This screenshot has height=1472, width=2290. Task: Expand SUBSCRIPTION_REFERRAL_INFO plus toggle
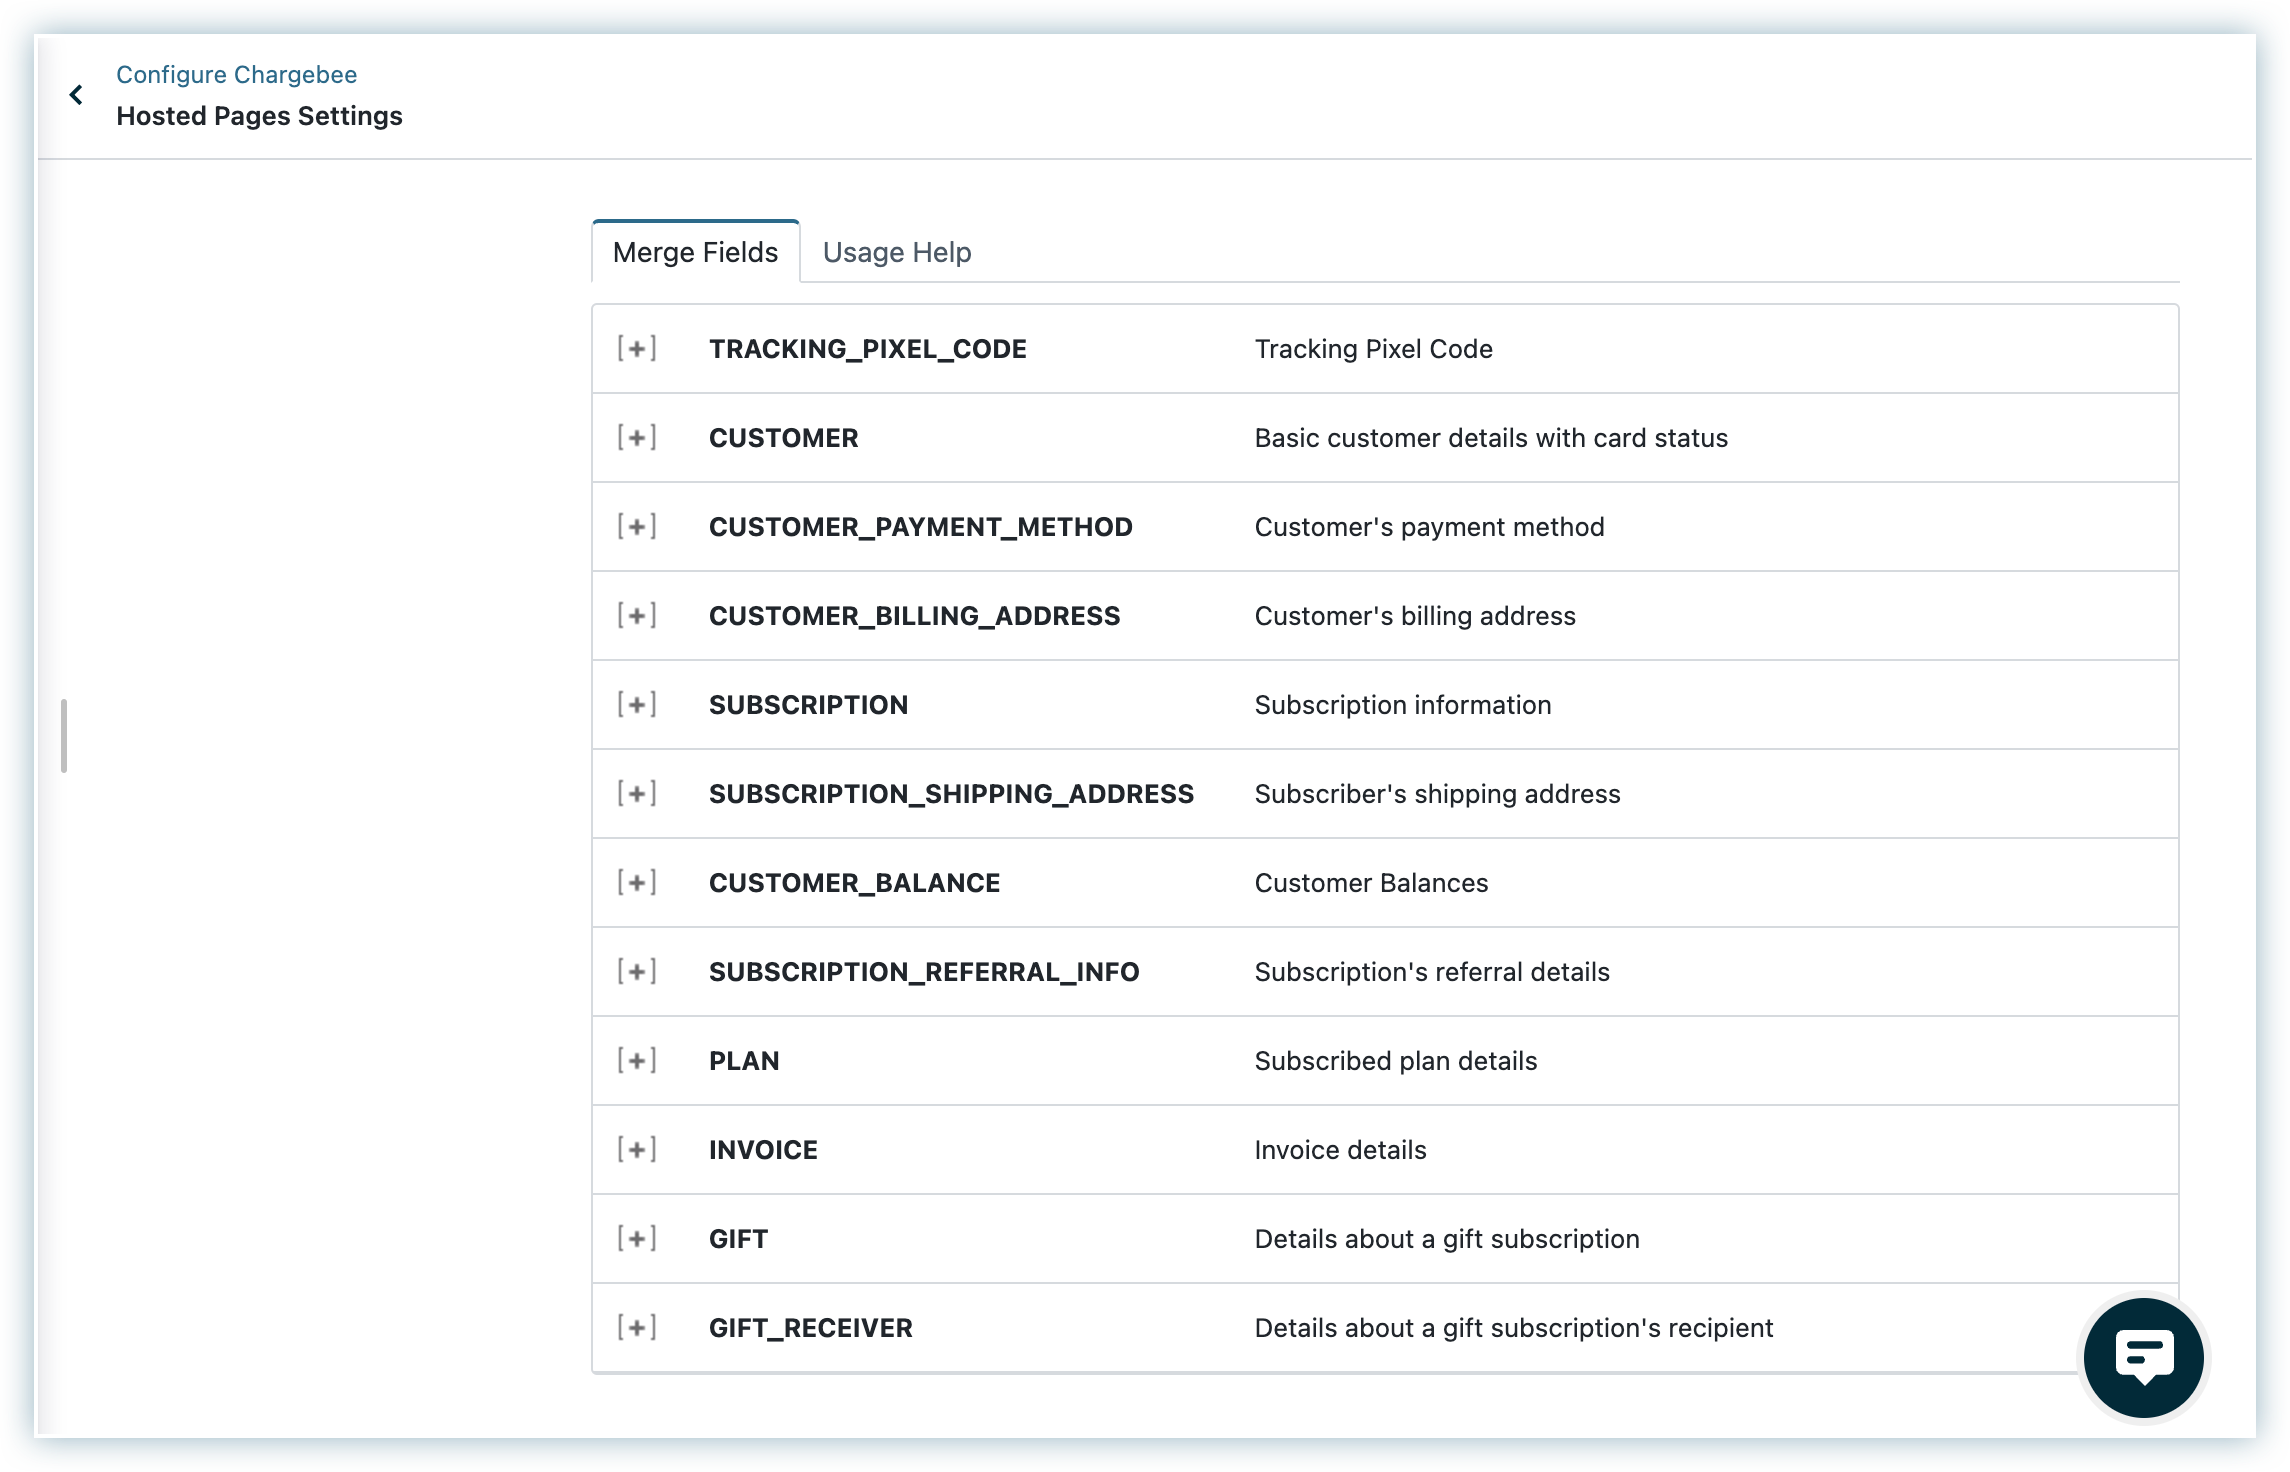[637, 971]
